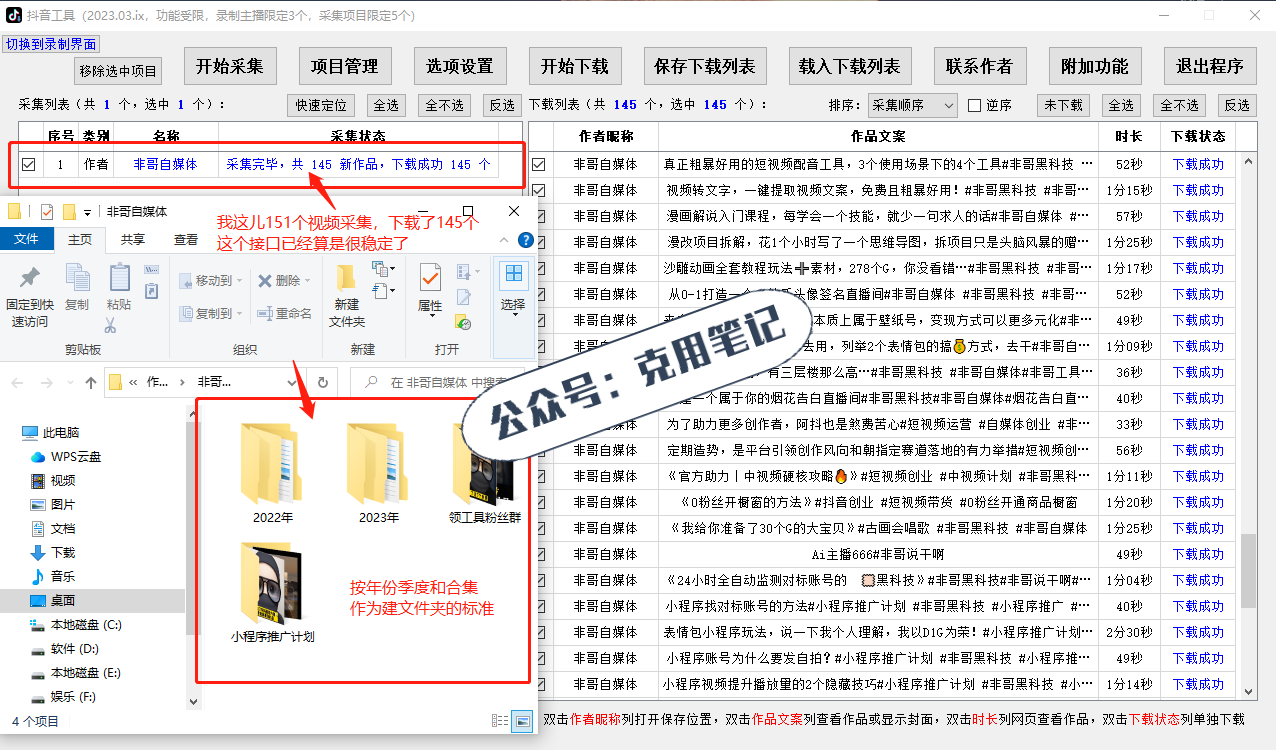Switch to the 主页 ribbon tab

80,239
